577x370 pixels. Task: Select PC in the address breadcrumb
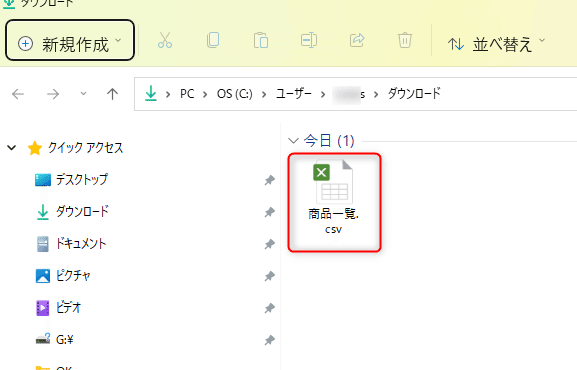[x=187, y=94]
